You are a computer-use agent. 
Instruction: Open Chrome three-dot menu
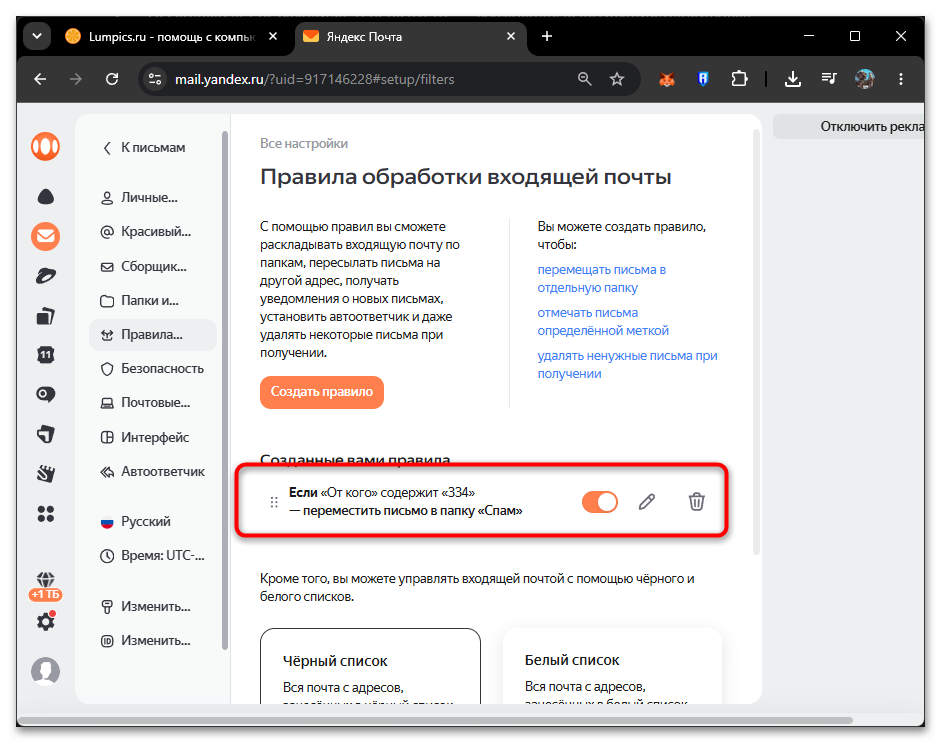pyautogui.click(x=901, y=79)
